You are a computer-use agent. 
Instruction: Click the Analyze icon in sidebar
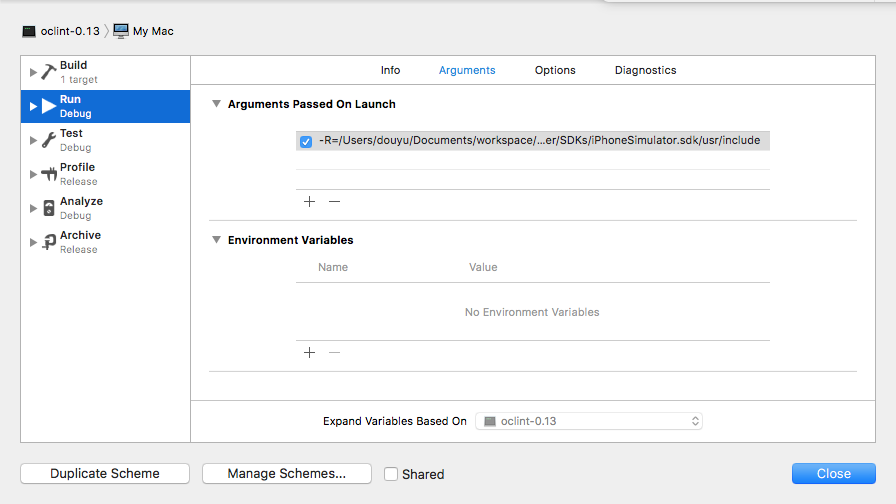click(49, 208)
